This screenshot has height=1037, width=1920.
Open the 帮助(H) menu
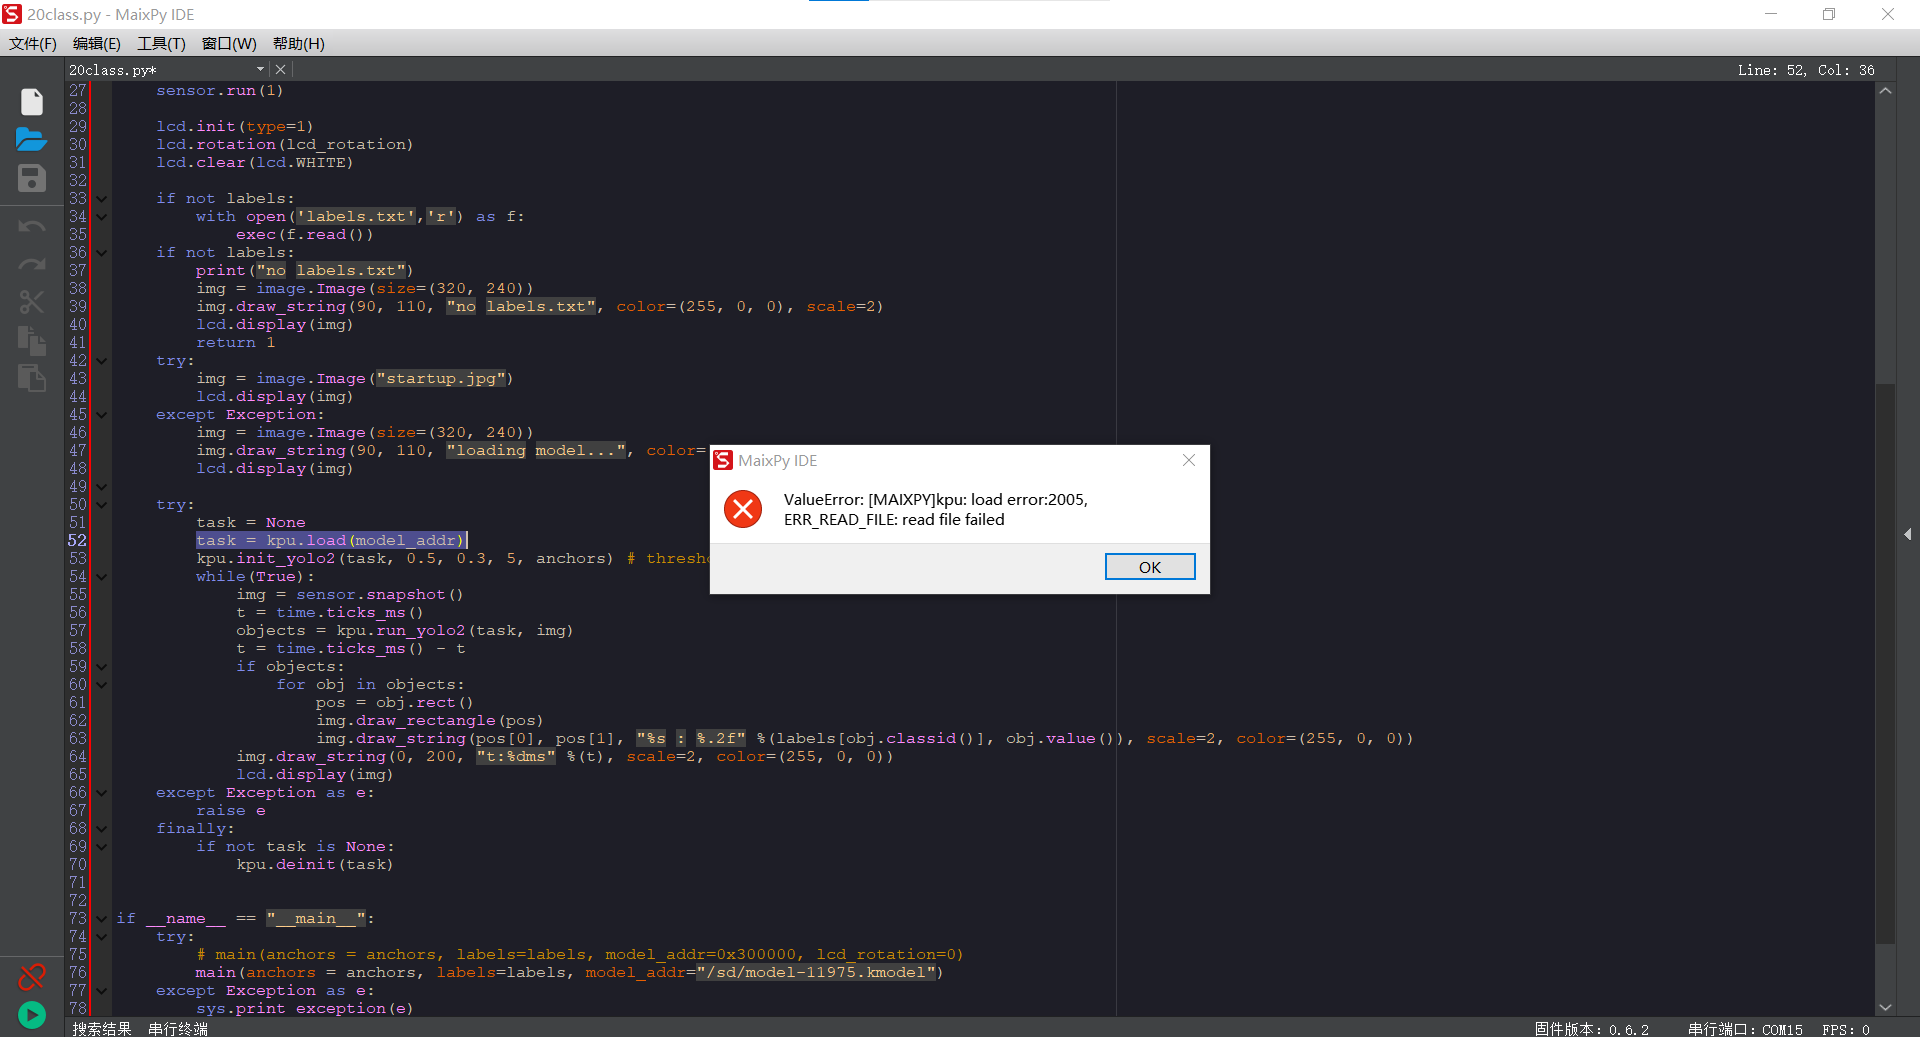coord(299,44)
